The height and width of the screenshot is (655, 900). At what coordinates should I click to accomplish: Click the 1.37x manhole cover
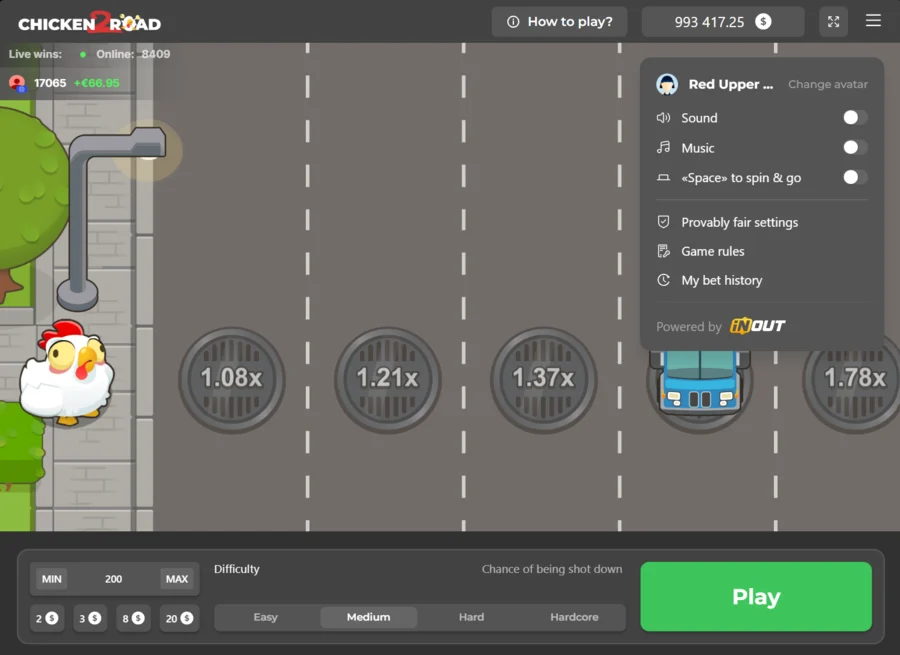coord(544,379)
